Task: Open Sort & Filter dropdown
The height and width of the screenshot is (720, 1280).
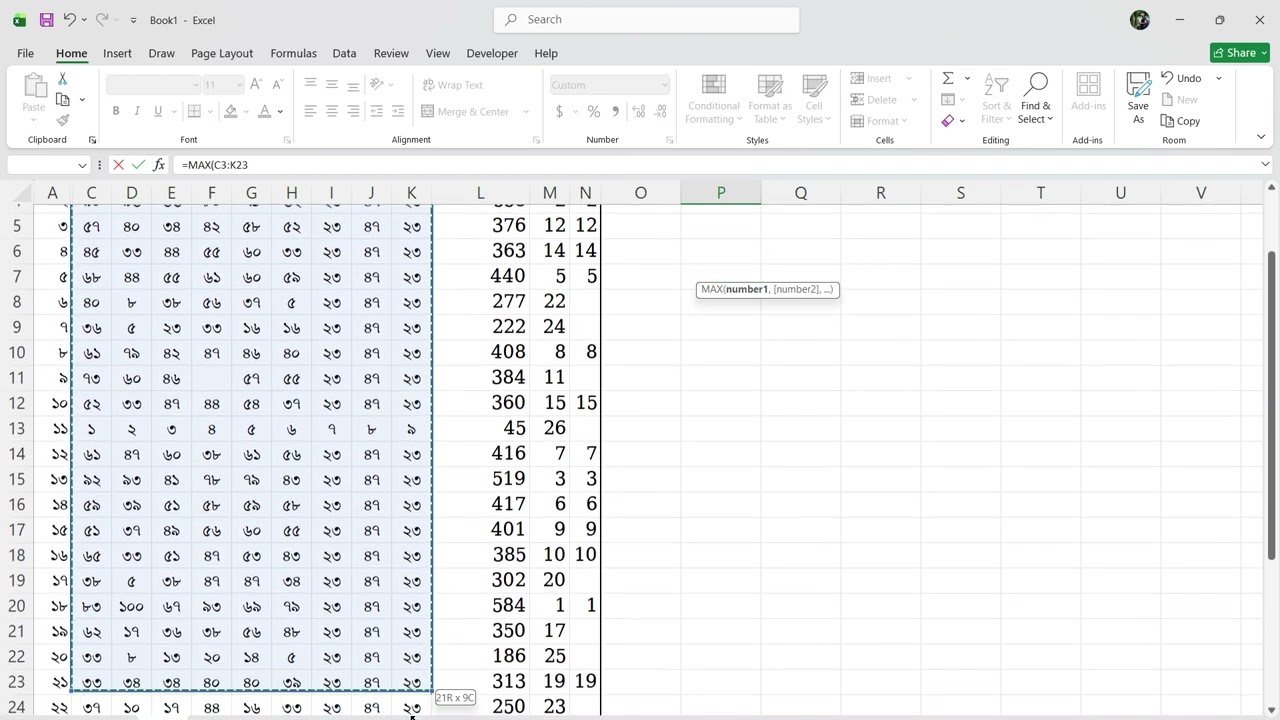Action: pos(996,98)
